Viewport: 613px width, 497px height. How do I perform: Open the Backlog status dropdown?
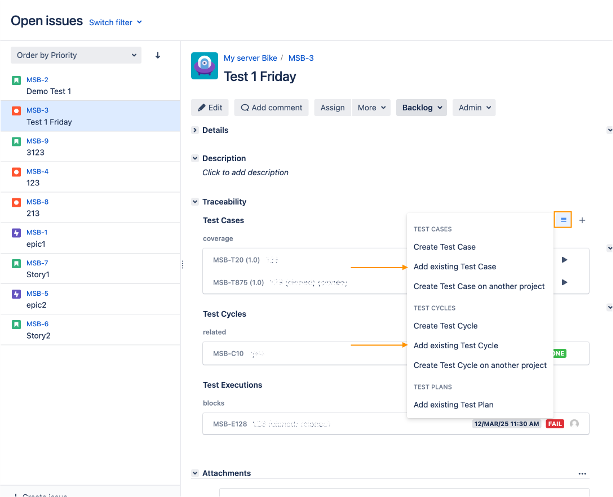[x=421, y=108]
